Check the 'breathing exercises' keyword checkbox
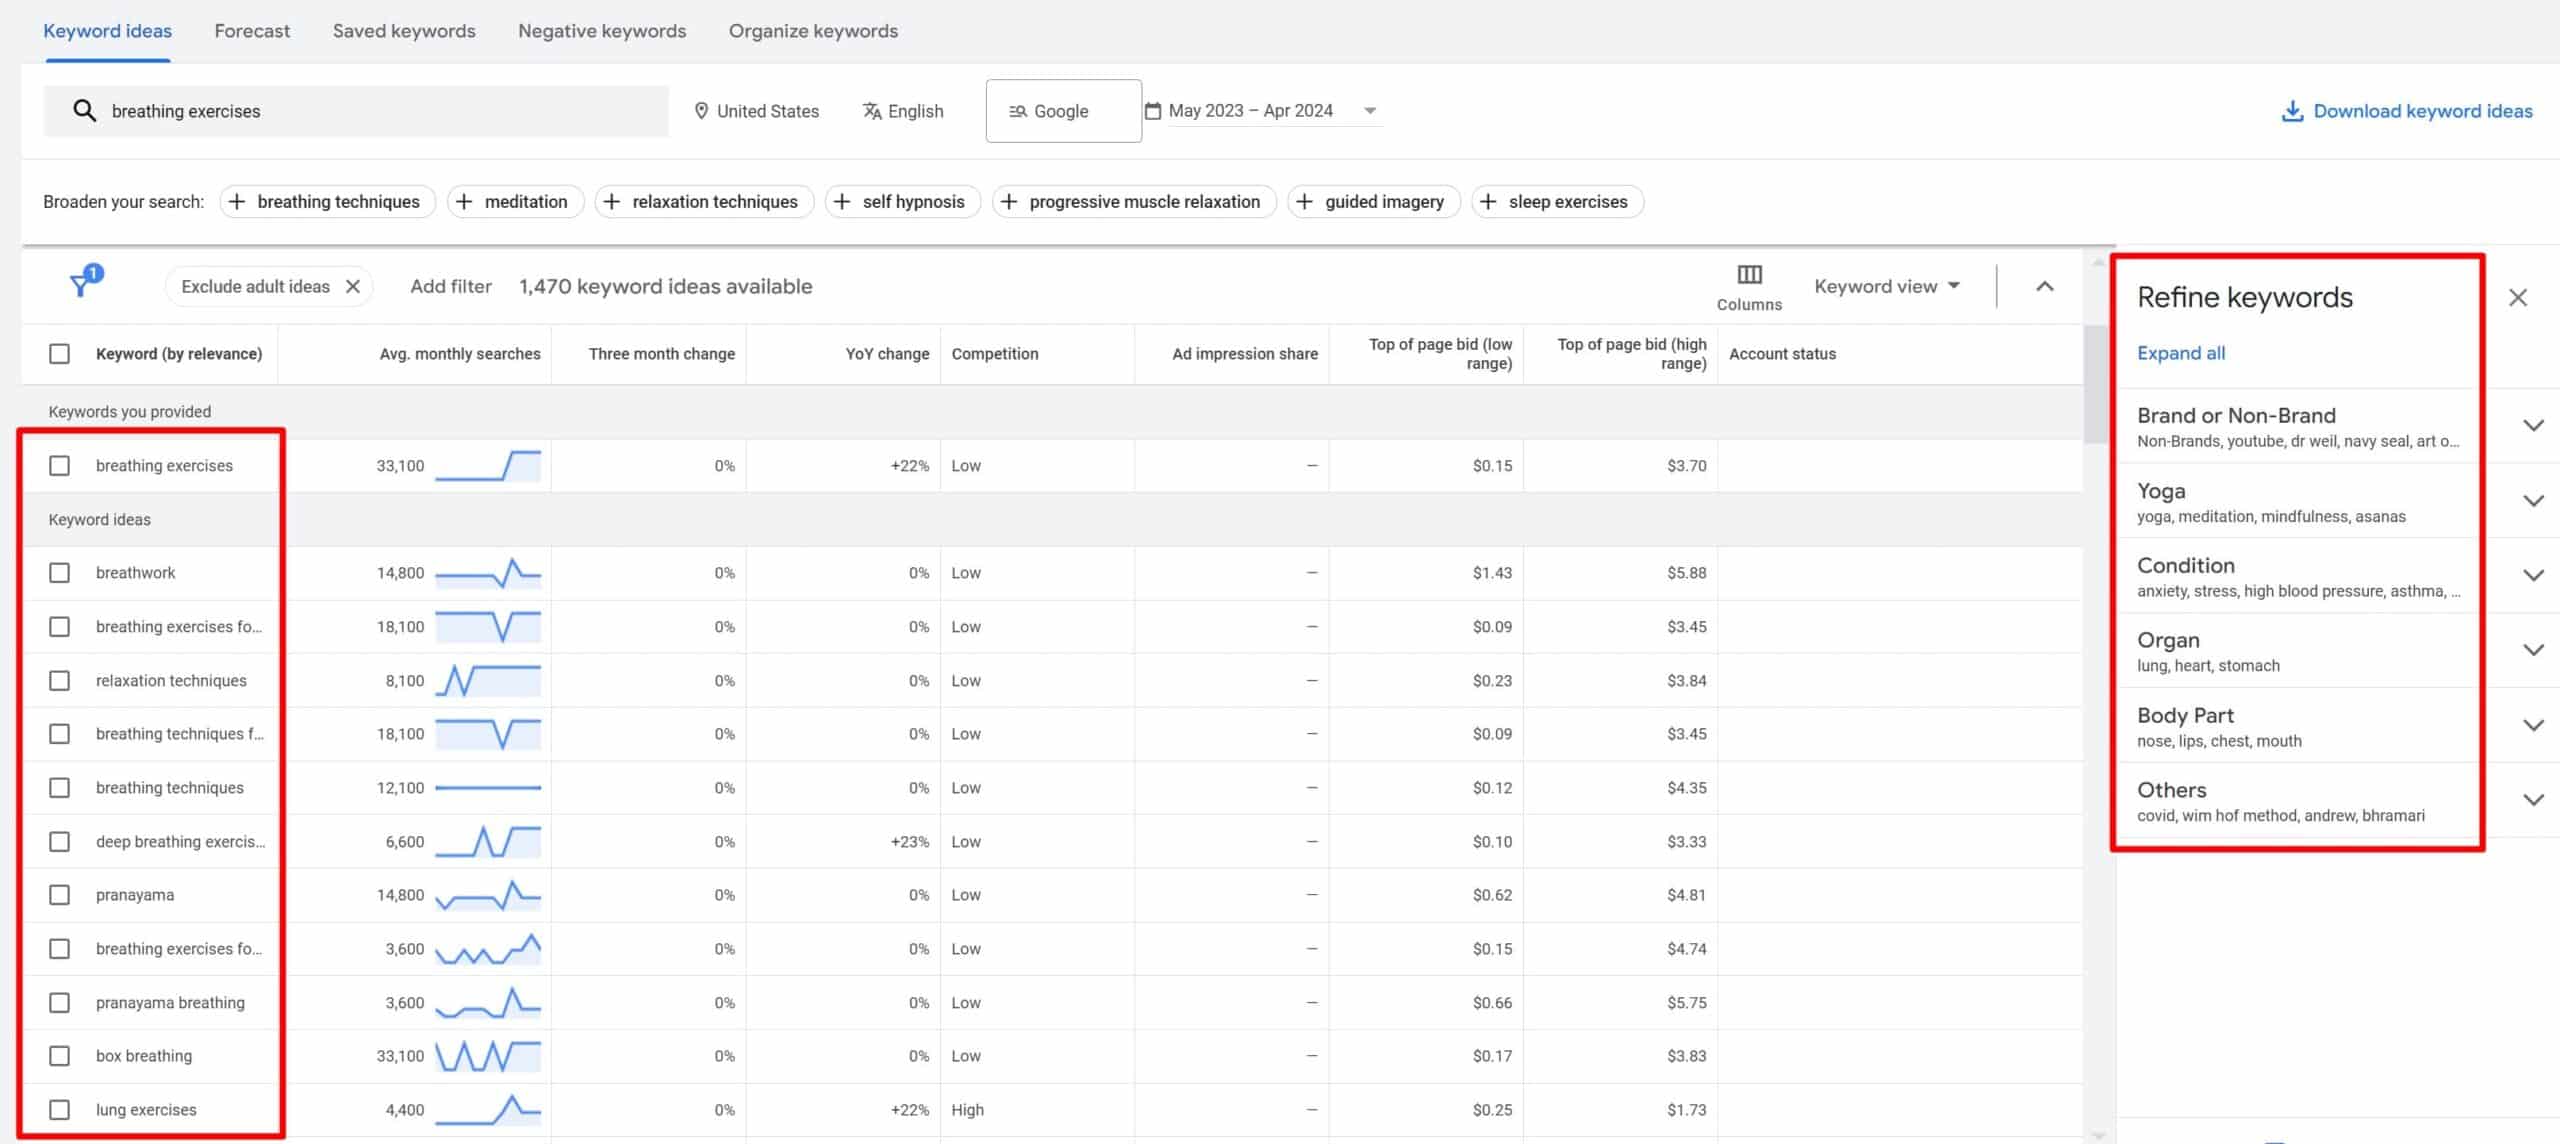The image size is (2560, 1144). 60,465
